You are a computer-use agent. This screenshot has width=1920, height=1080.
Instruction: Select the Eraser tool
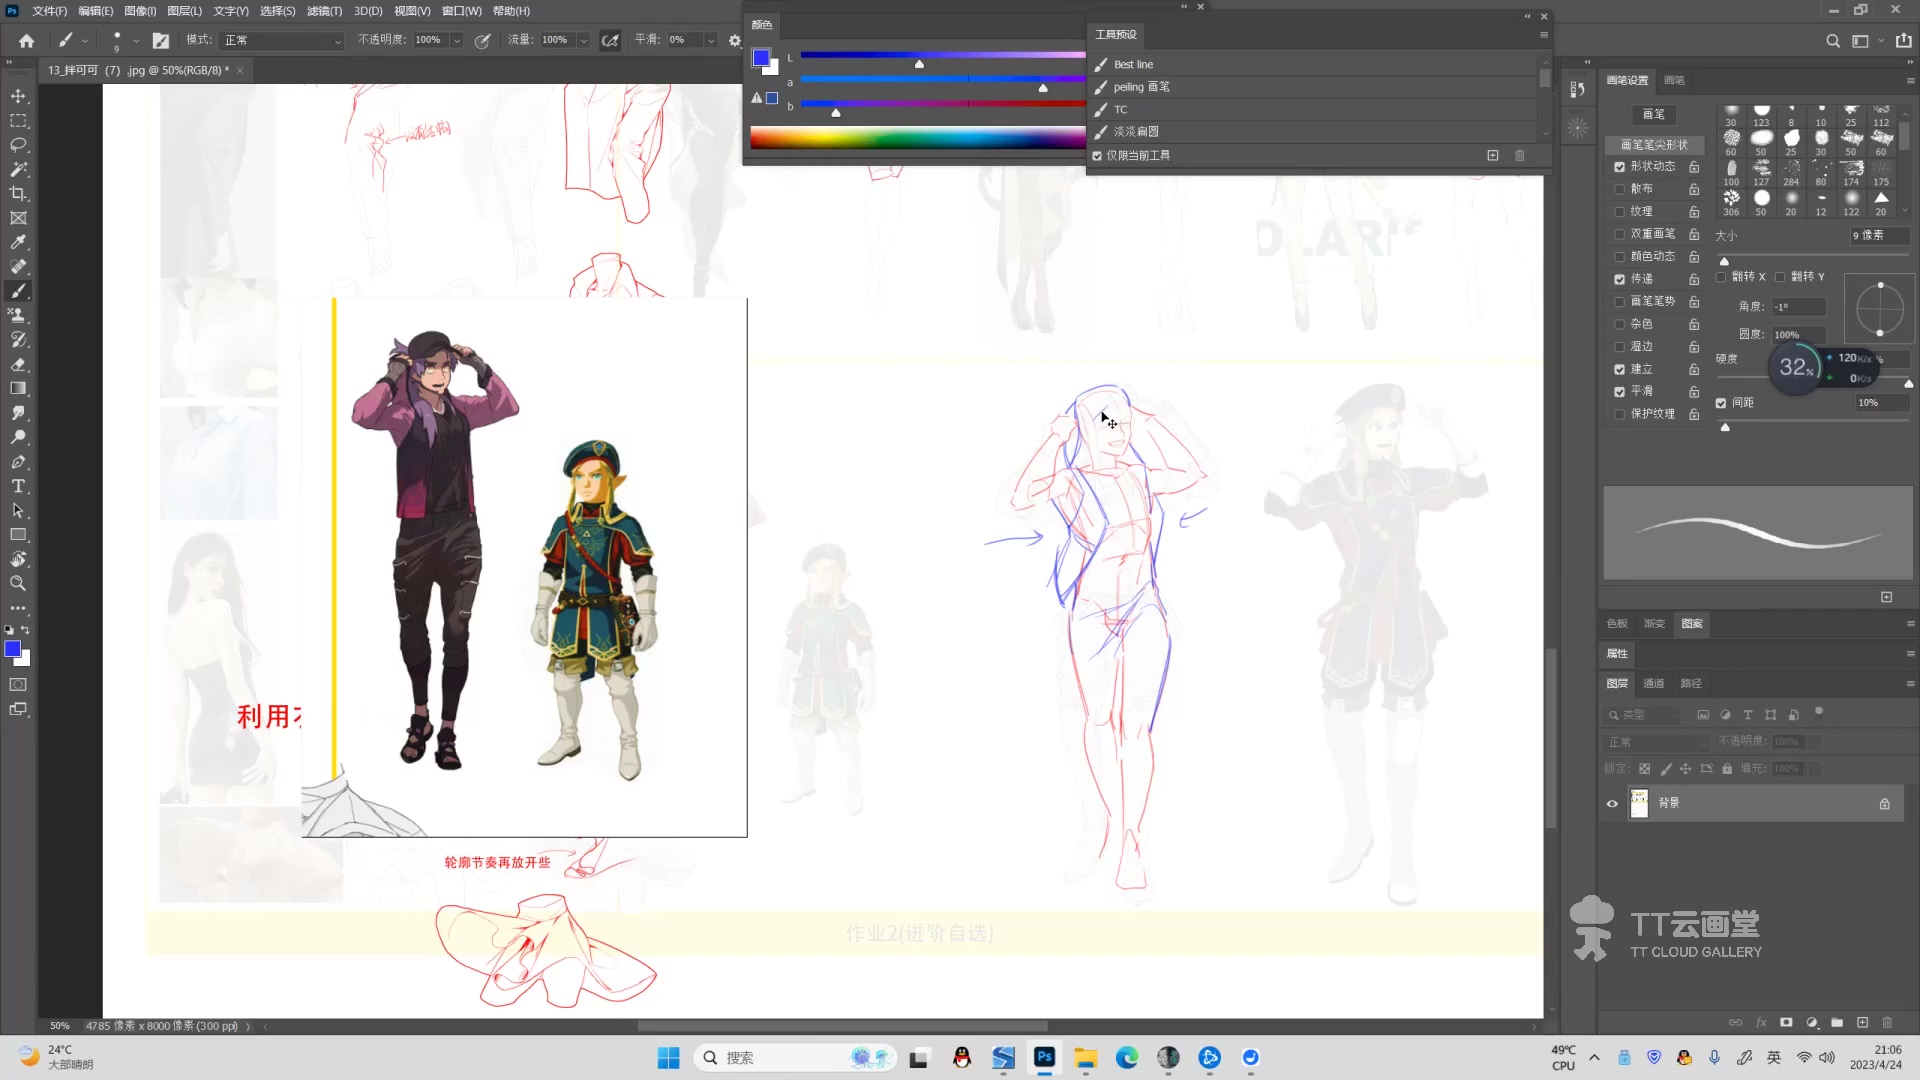18,364
